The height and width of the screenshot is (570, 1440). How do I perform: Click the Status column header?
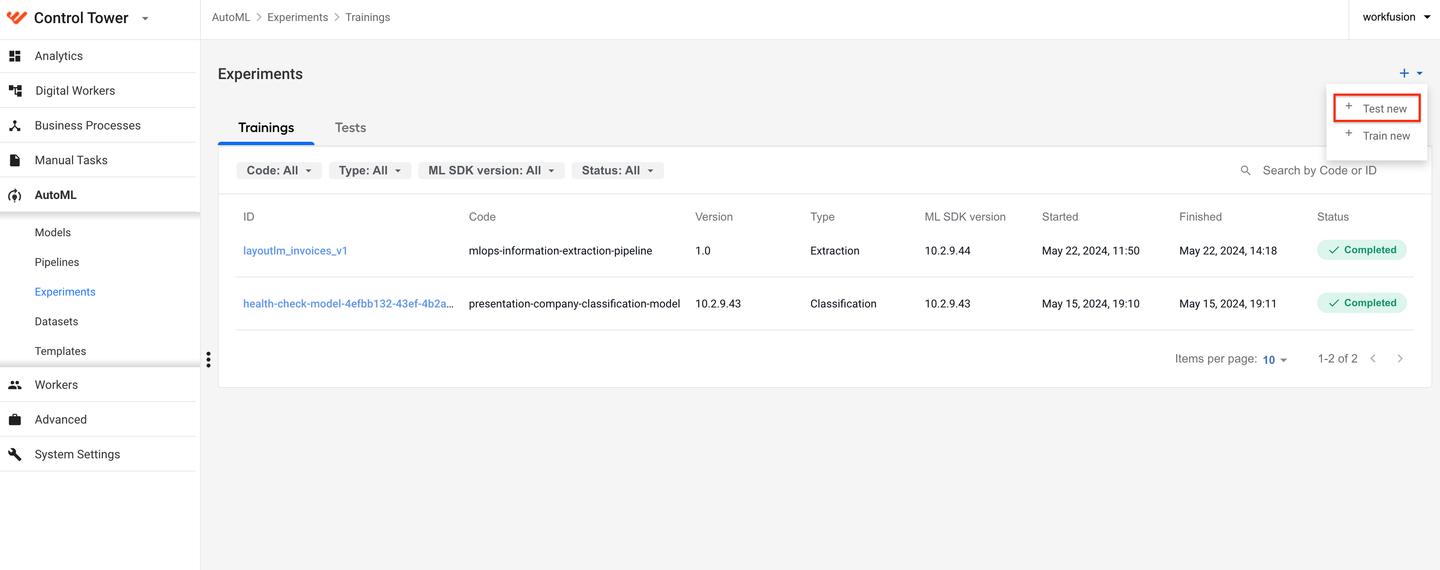pos(1333,217)
